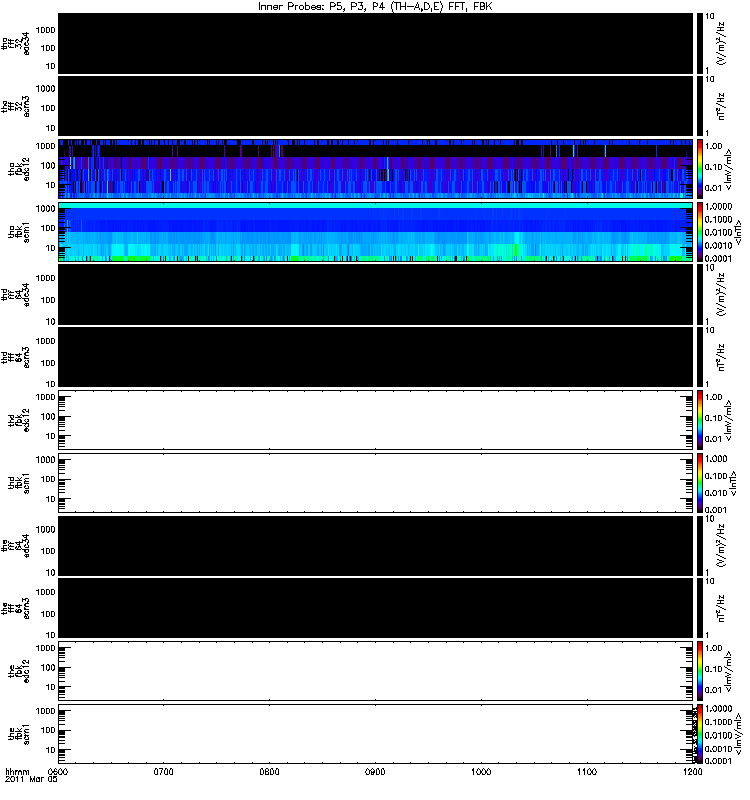
Task: Click the tha fbk edc12 spectrogram panel
Action: coord(376,169)
